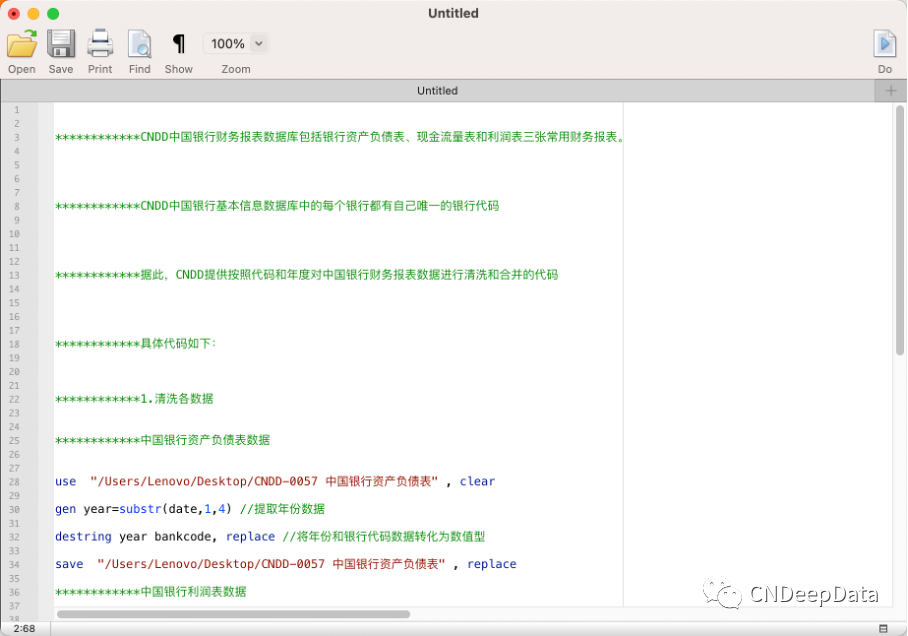Image resolution: width=908 pixels, height=636 pixels.
Task: Click the clear option after the use command
Action: point(477,481)
